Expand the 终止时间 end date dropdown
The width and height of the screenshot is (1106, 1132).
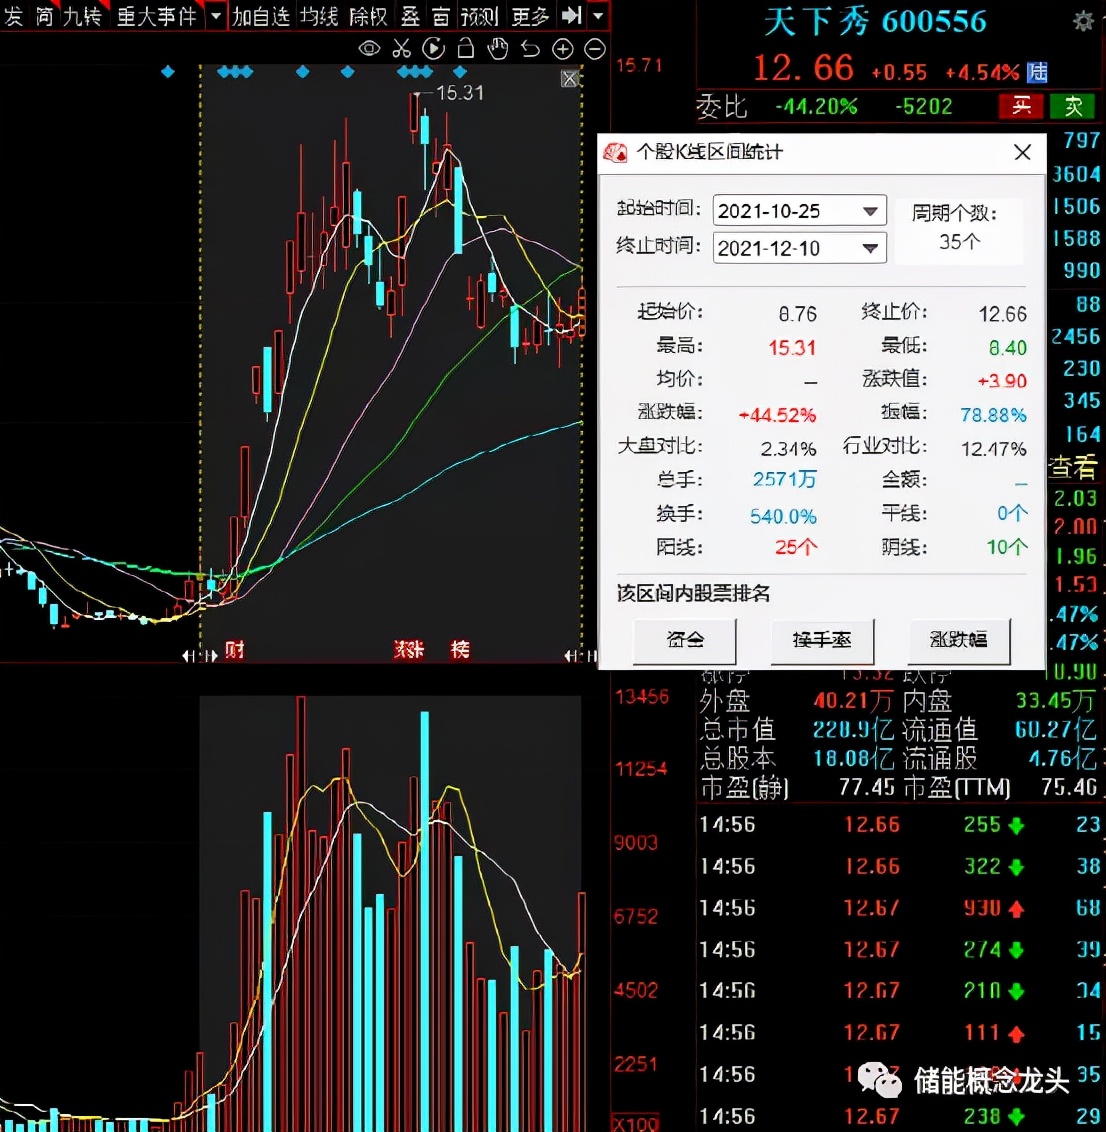click(870, 248)
